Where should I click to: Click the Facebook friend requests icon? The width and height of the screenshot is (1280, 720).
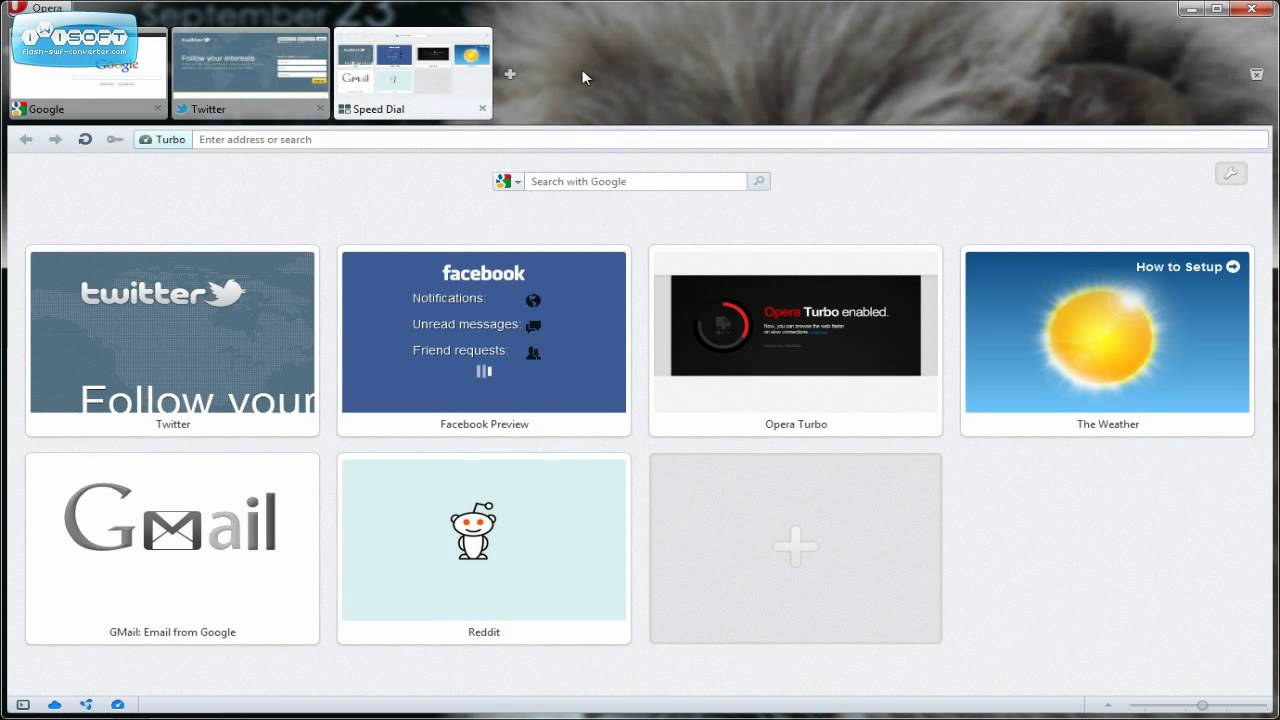[533, 352]
